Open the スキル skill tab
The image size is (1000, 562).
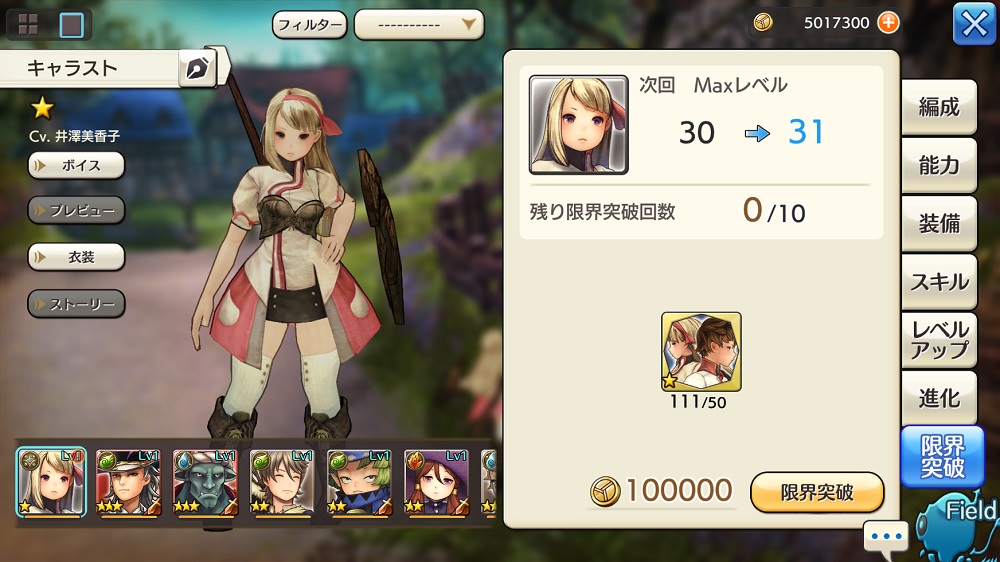click(939, 281)
